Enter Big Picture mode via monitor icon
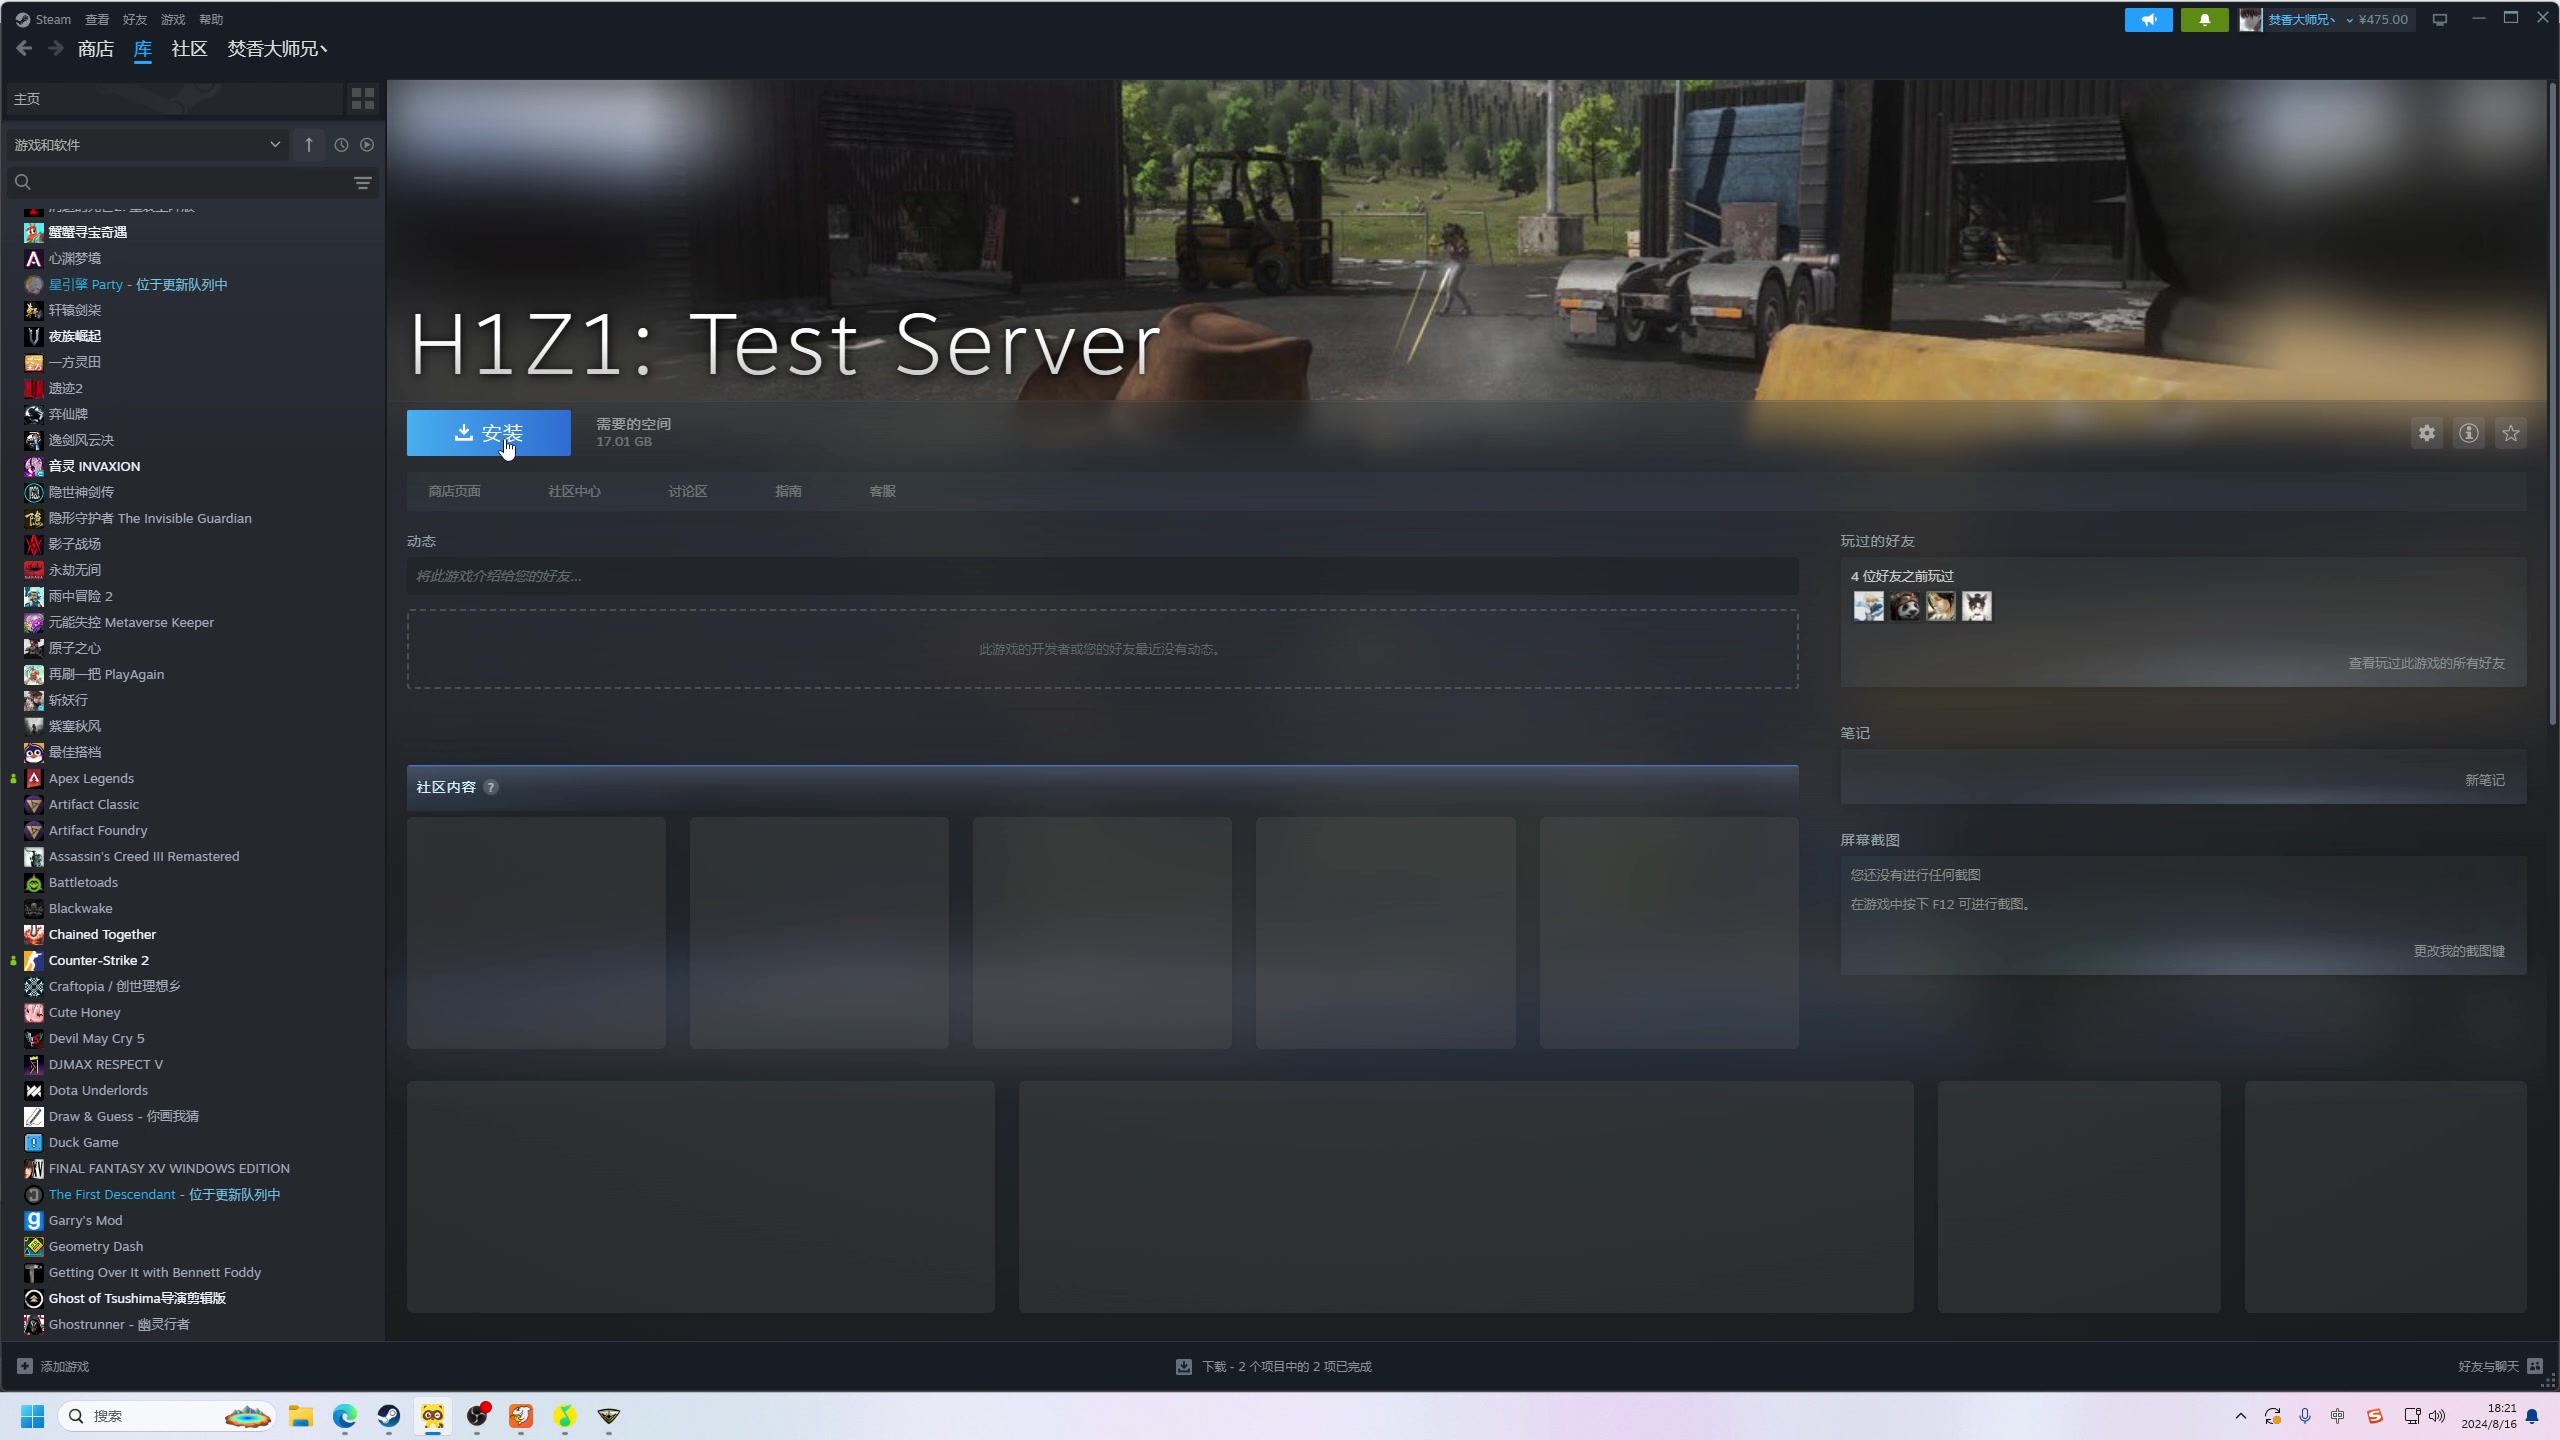This screenshot has height=1440, width=2560. coord(2440,19)
